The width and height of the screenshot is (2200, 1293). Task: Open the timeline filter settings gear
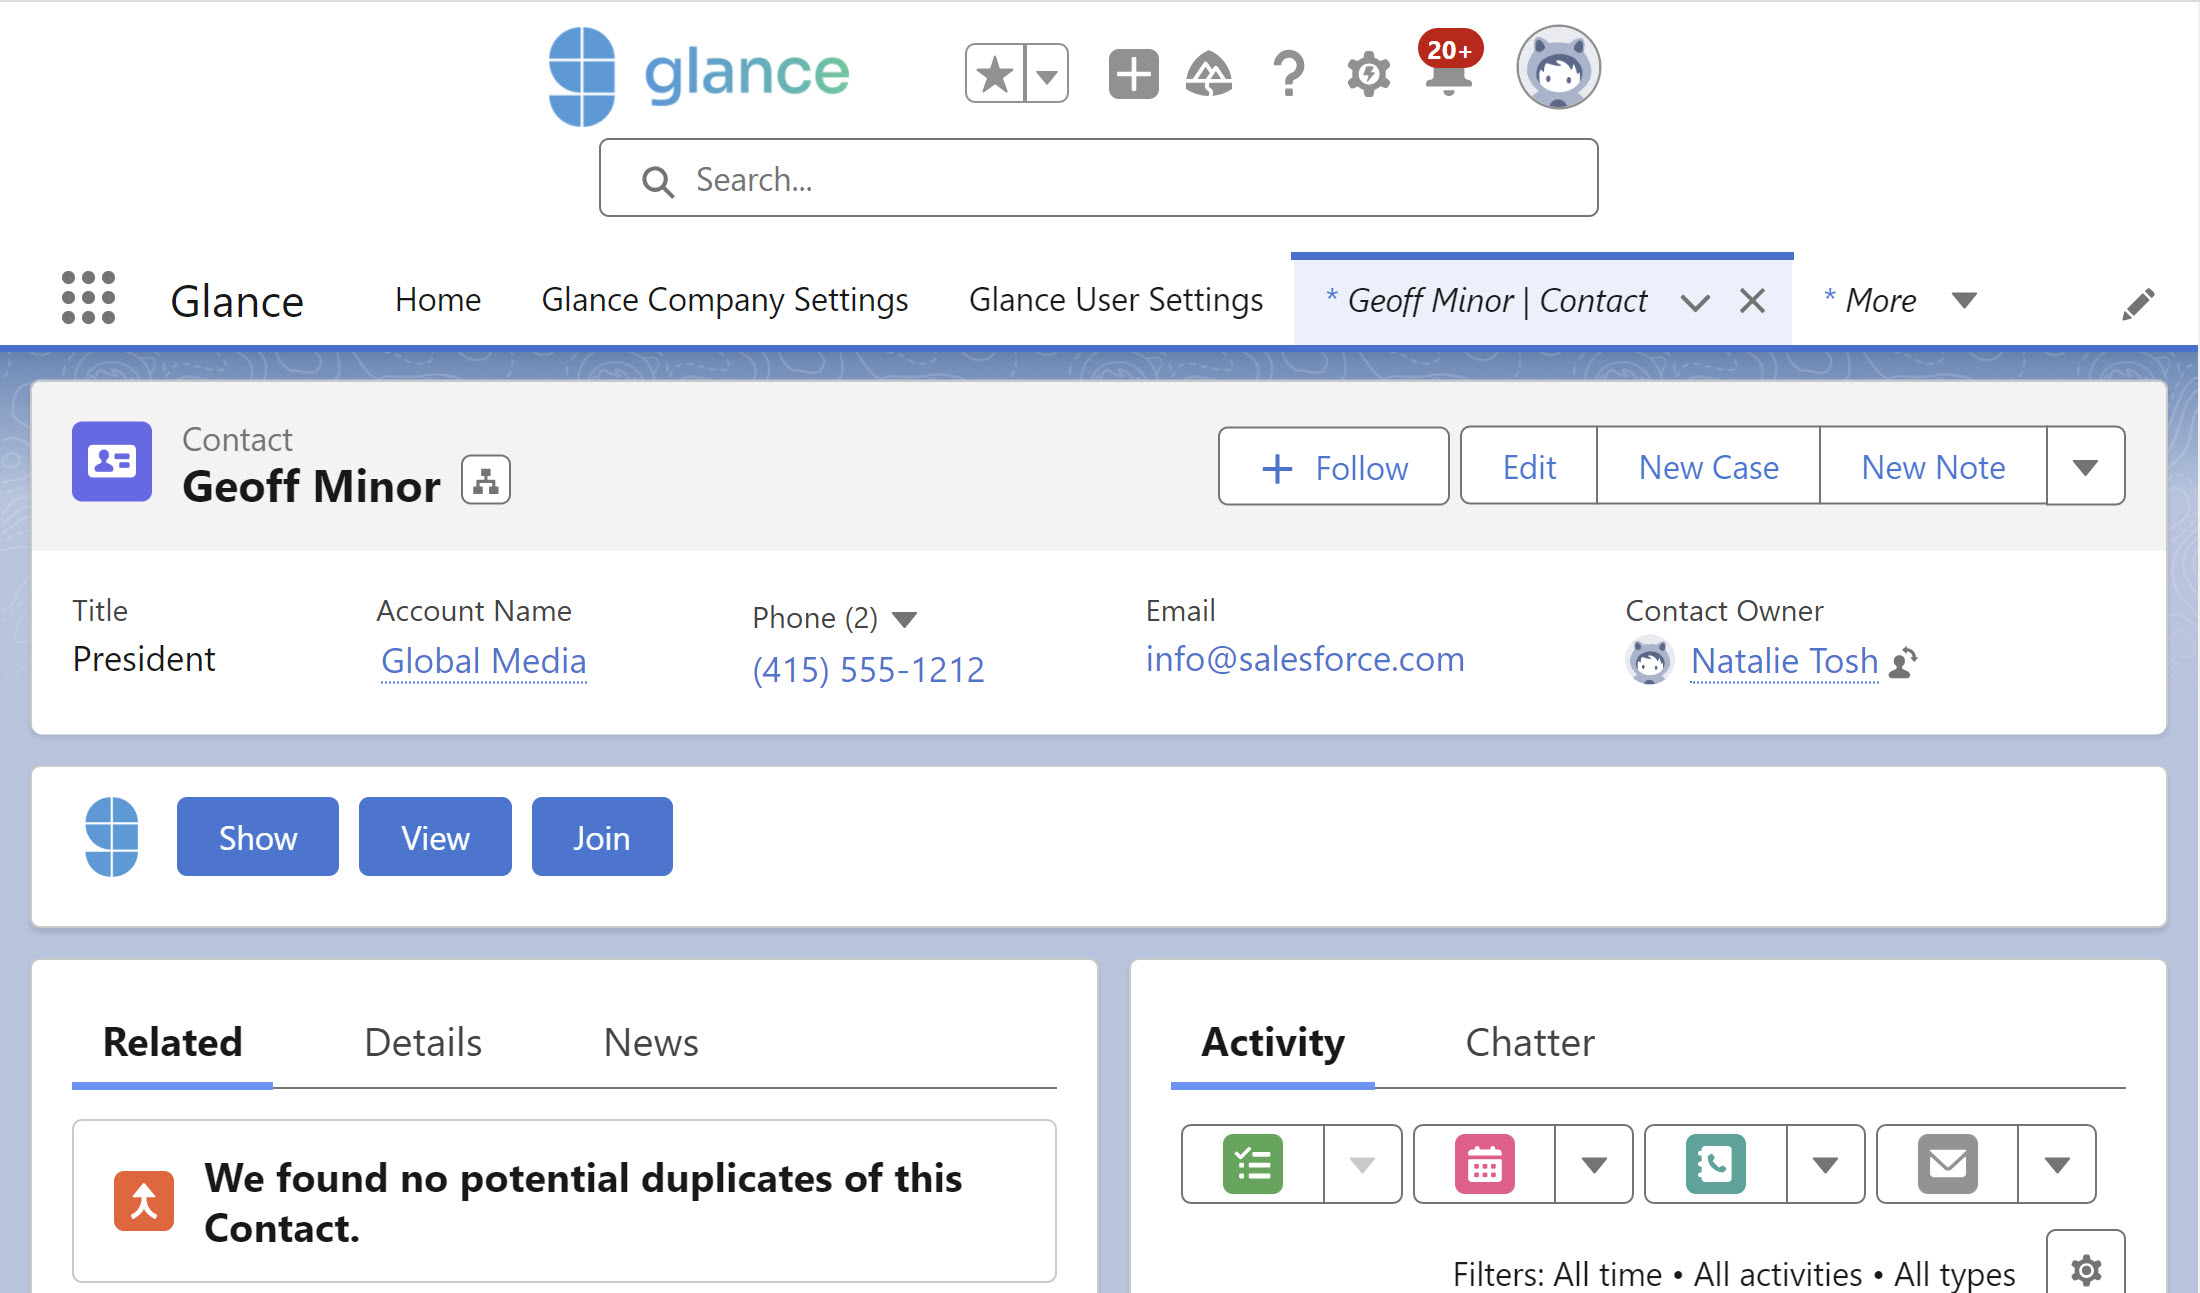[x=2085, y=1270]
